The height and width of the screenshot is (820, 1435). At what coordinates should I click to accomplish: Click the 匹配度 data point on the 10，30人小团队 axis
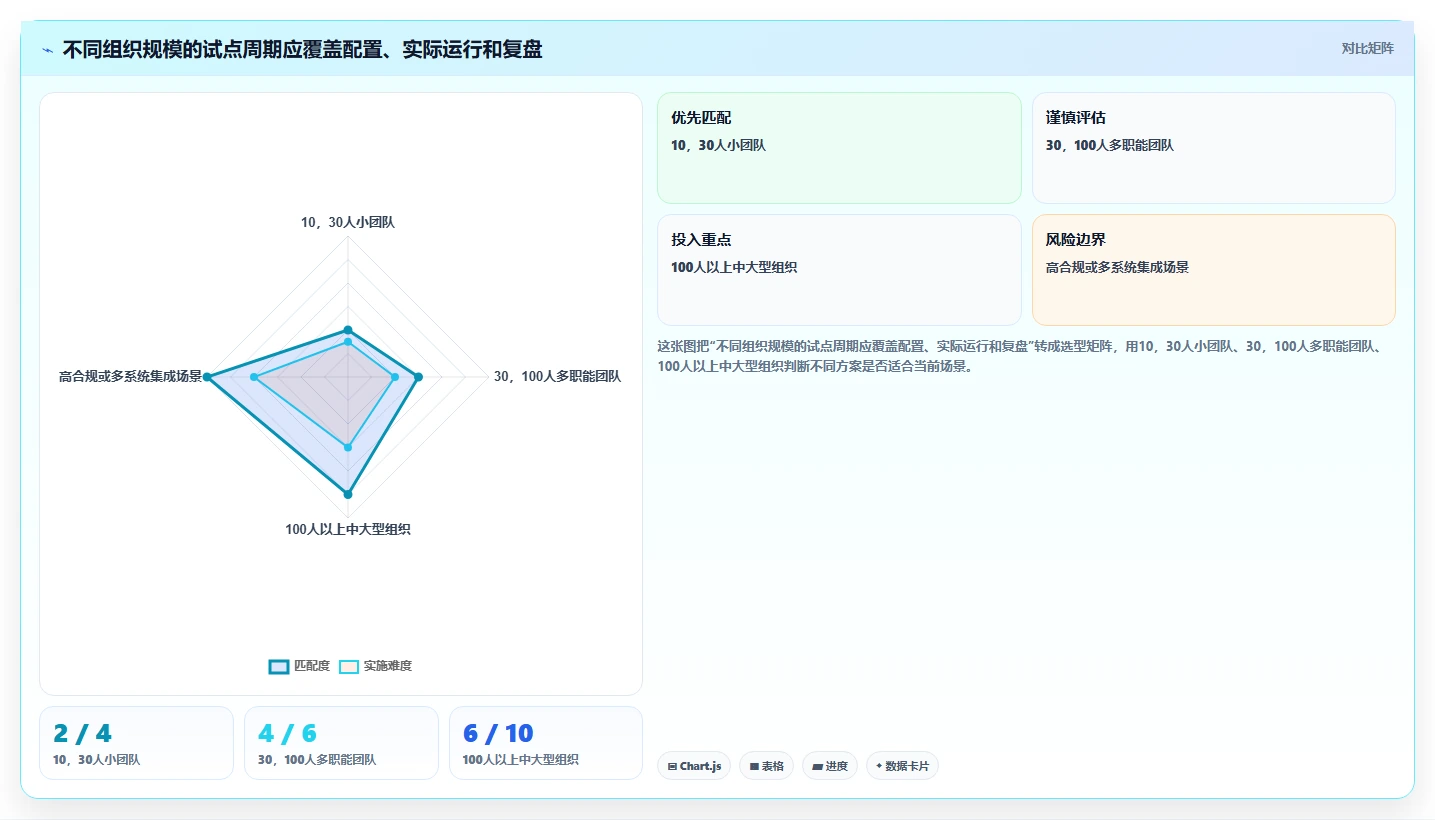[x=348, y=329]
